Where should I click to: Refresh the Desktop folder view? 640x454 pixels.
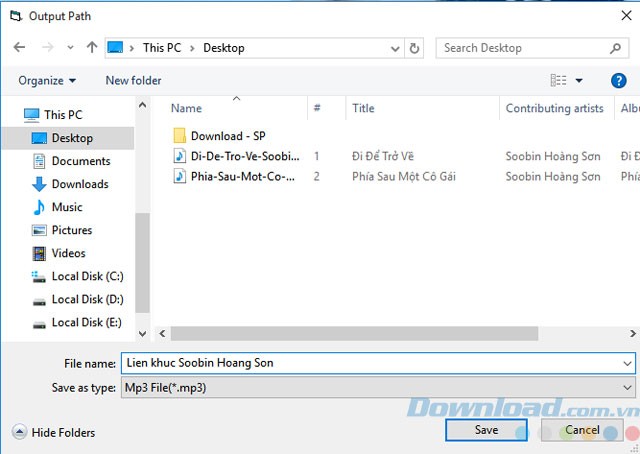click(414, 48)
